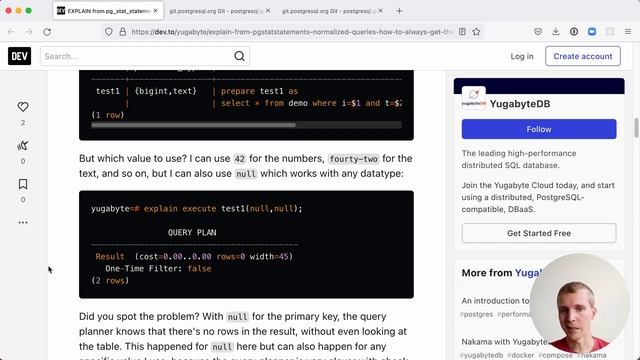Open a new tab
640x360 pixels.
tap(399, 11)
